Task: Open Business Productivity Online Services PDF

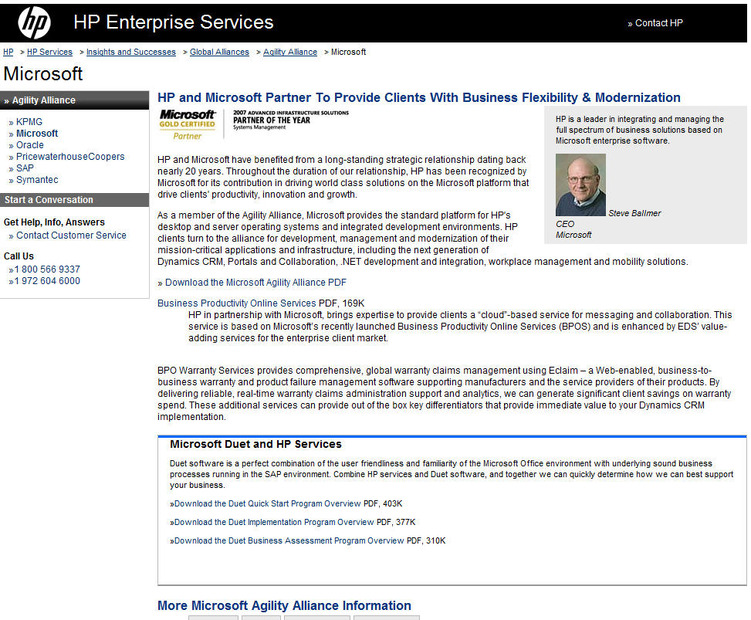Action: [237, 303]
